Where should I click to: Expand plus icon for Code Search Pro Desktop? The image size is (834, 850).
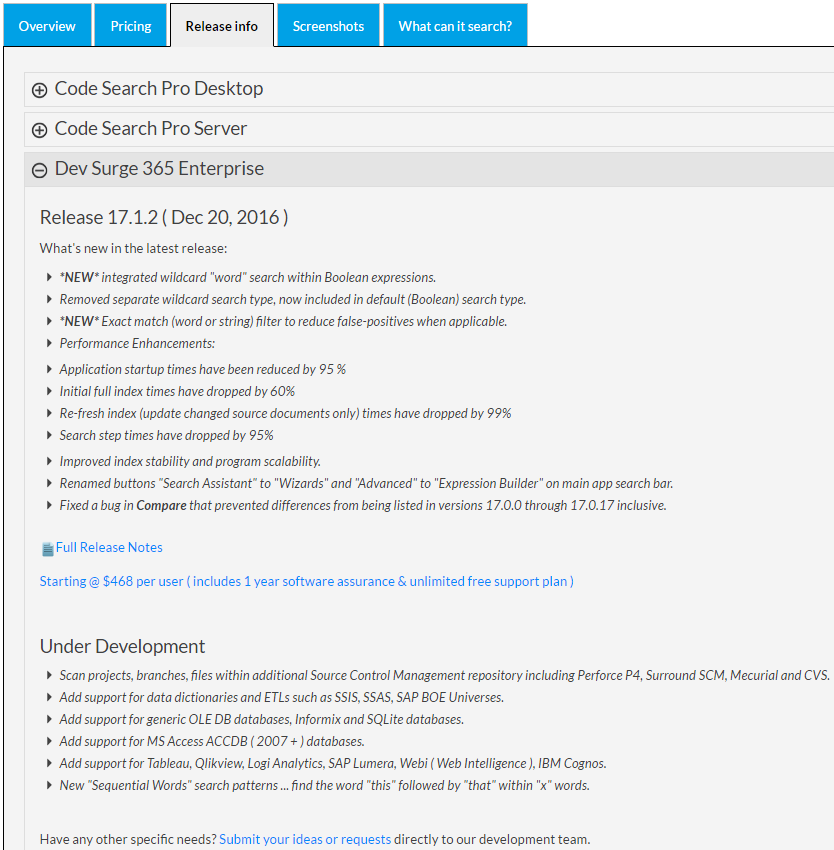coord(39,90)
